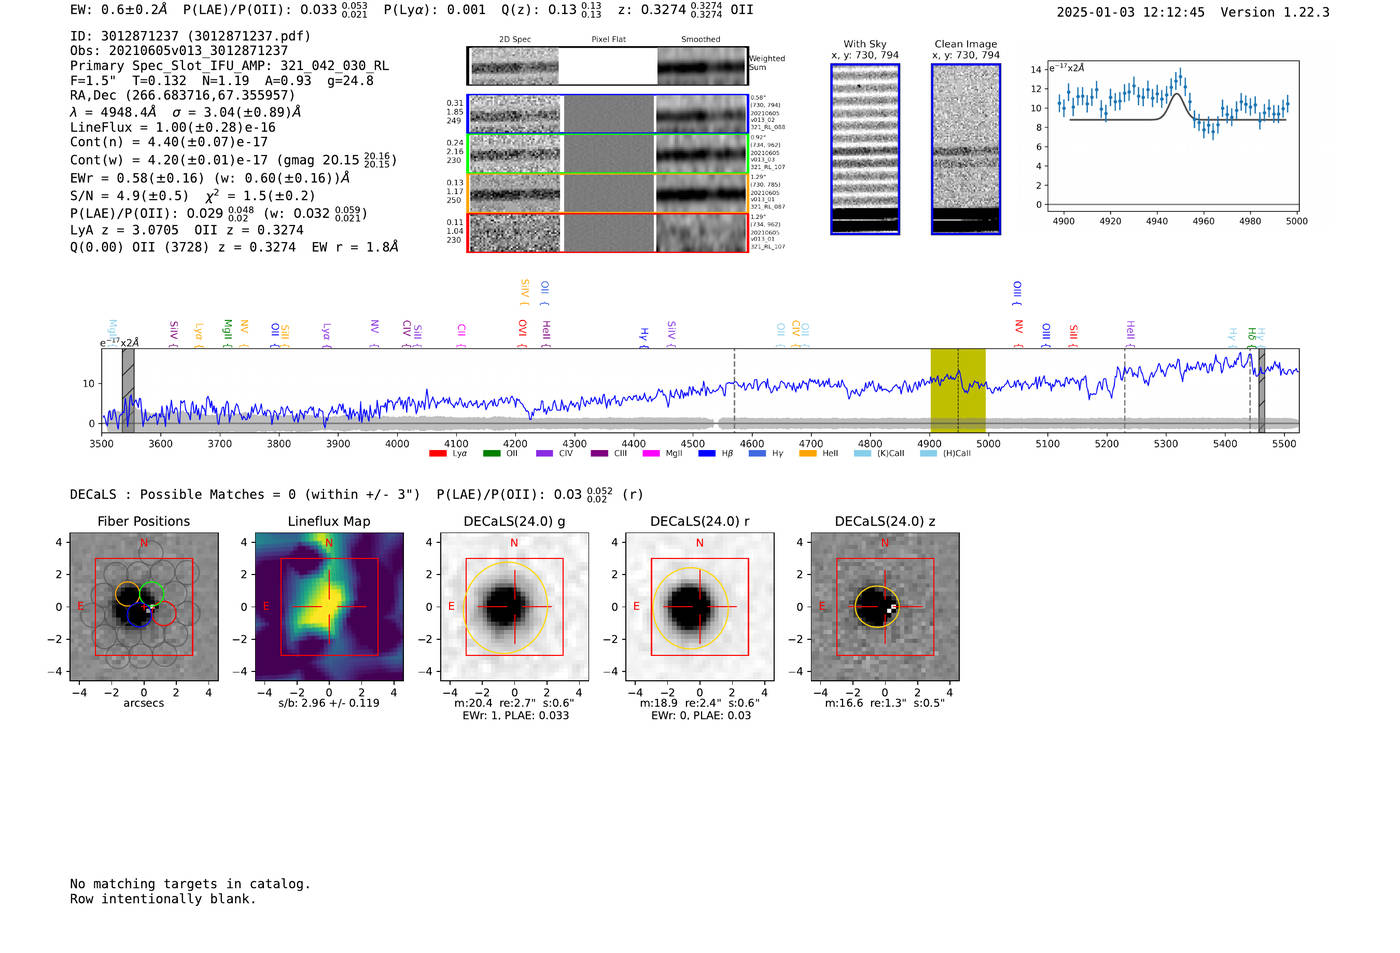Click the header P(Lyα): 0.001 text
The width and height of the screenshot is (1400, 953).
coord(434,10)
